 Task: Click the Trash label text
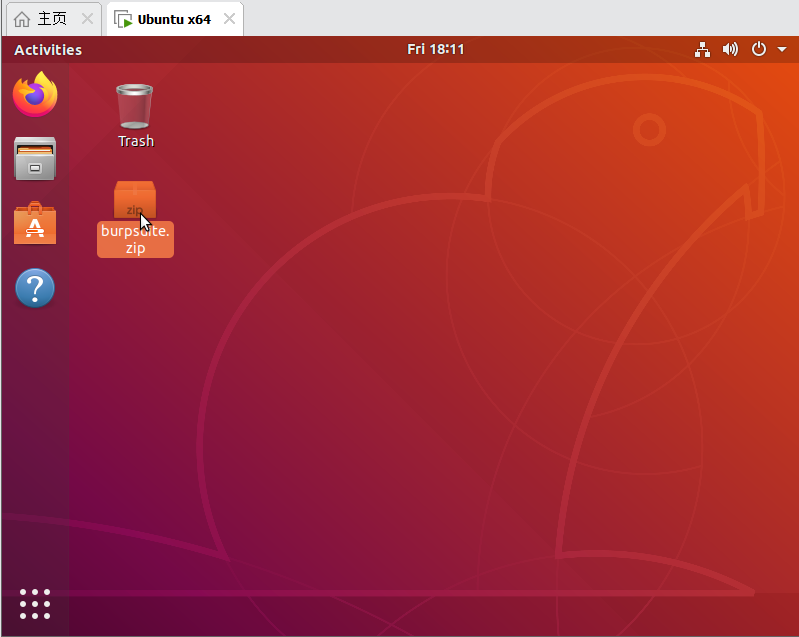pos(136,141)
